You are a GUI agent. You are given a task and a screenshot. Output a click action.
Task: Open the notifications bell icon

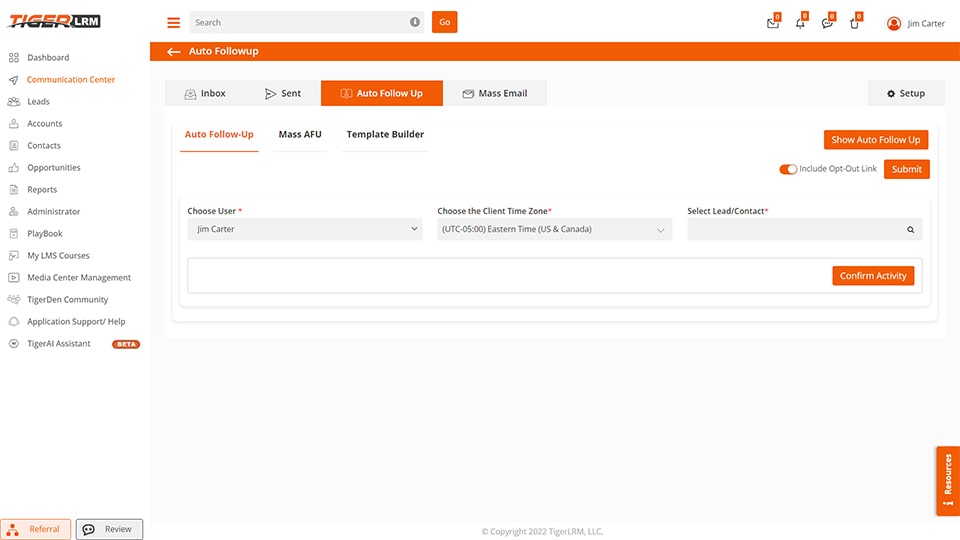800,23
